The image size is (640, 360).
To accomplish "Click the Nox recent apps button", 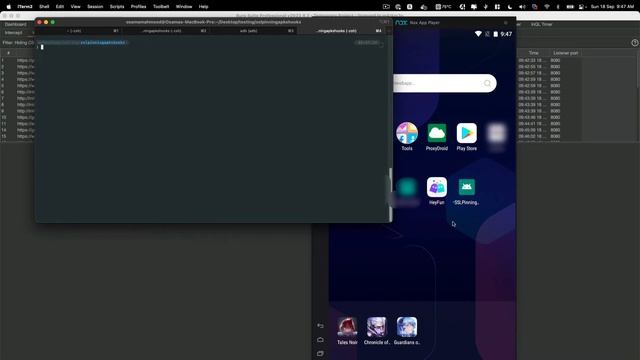I will tap(320, 353).
